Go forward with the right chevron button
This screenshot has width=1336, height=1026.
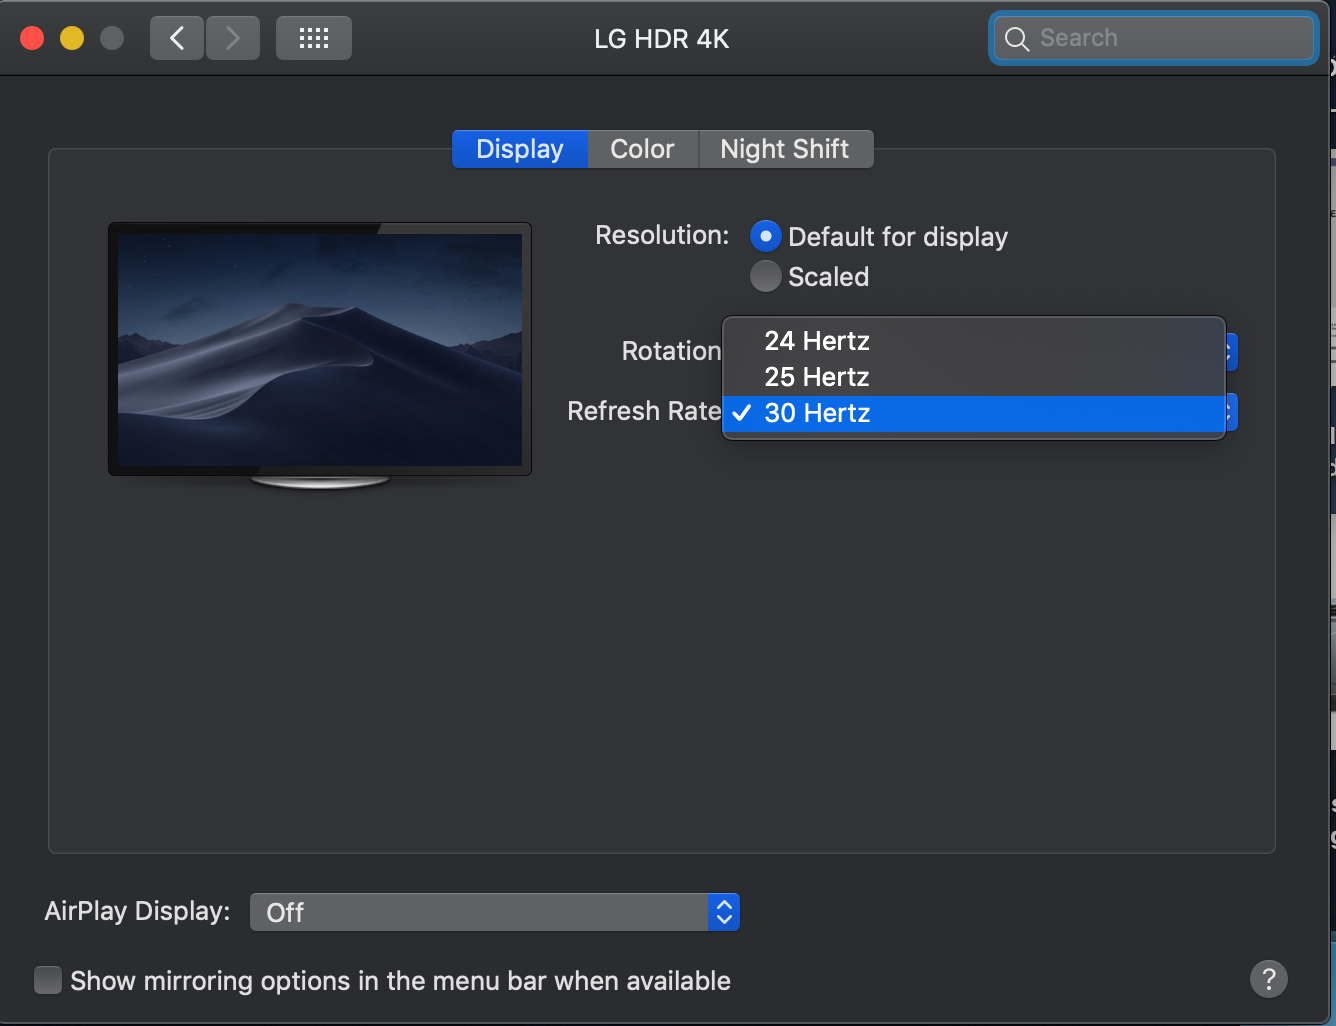click(x=233, y=38)
